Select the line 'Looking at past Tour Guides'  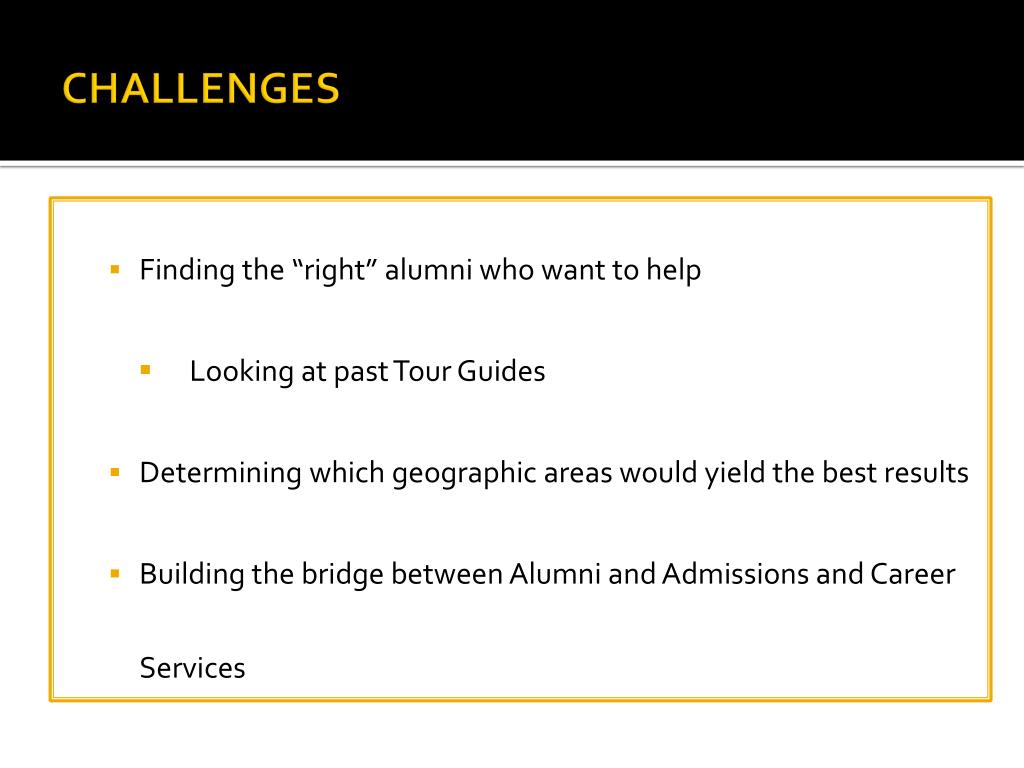pyautogui.click(x=367, y=372)
